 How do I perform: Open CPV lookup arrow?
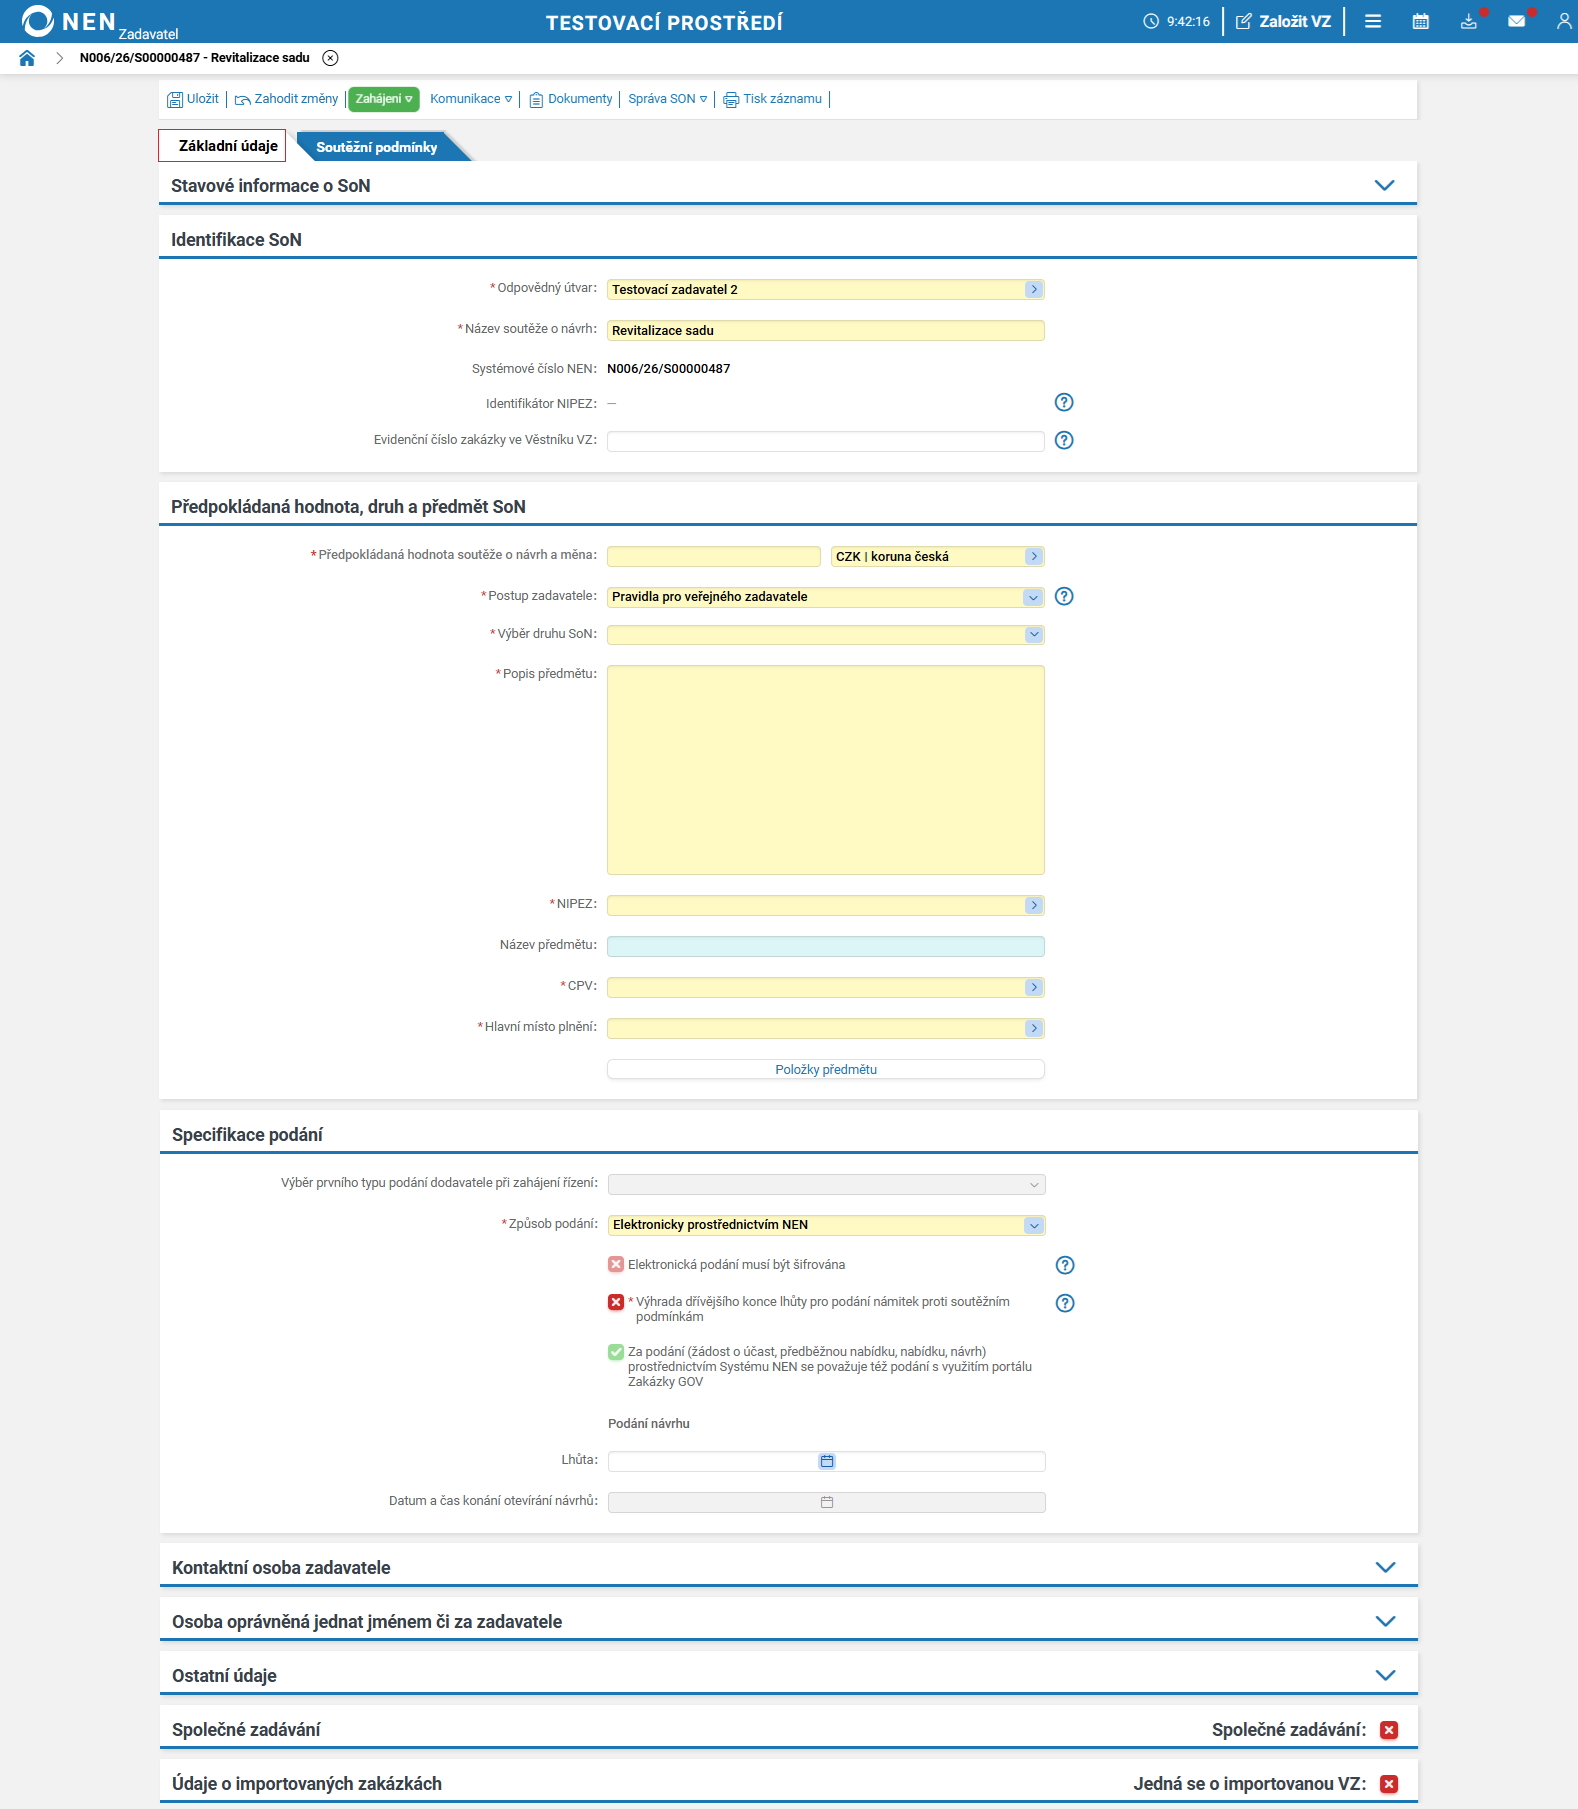click(x=1034, y=987)
